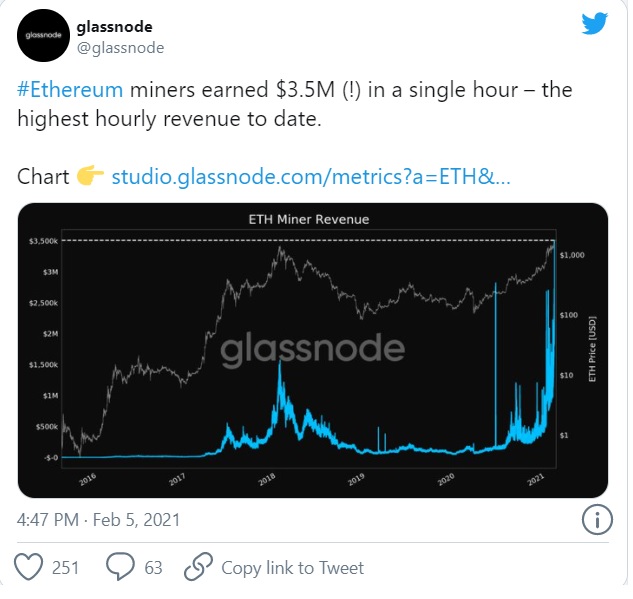
Task: Open the studio.glassnode.com metrics link
Action: pos(311,177)
